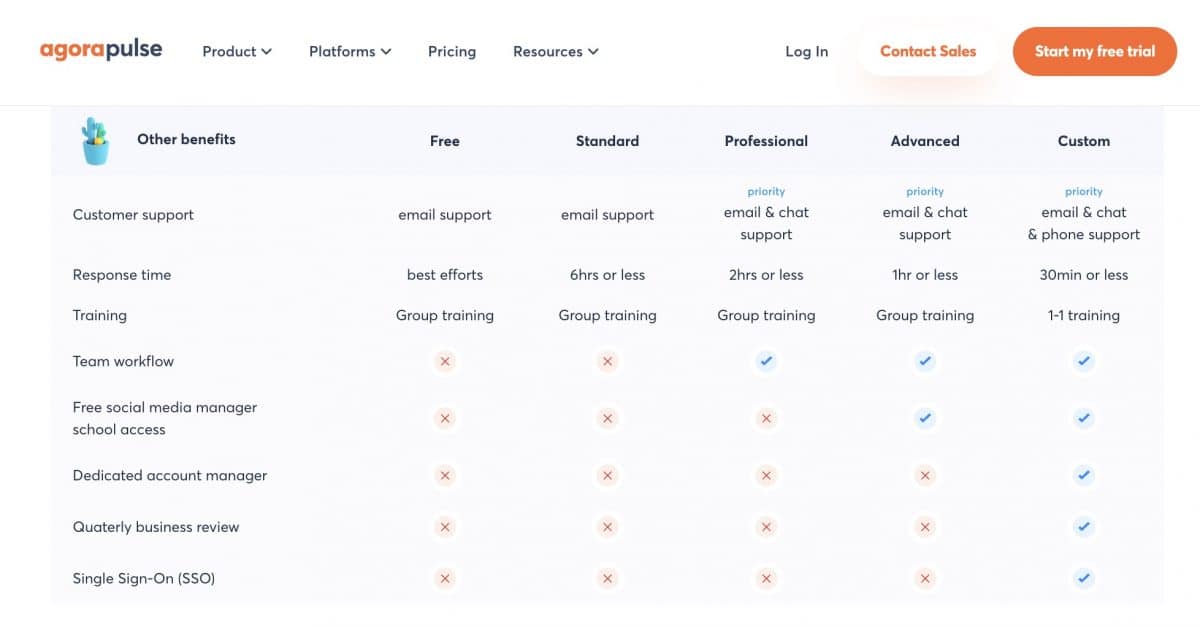Image resolution: width=1200 pixels, height=627 pixels.
Task: Click the Custom plan column header
Action: [x=1084, y=141]
